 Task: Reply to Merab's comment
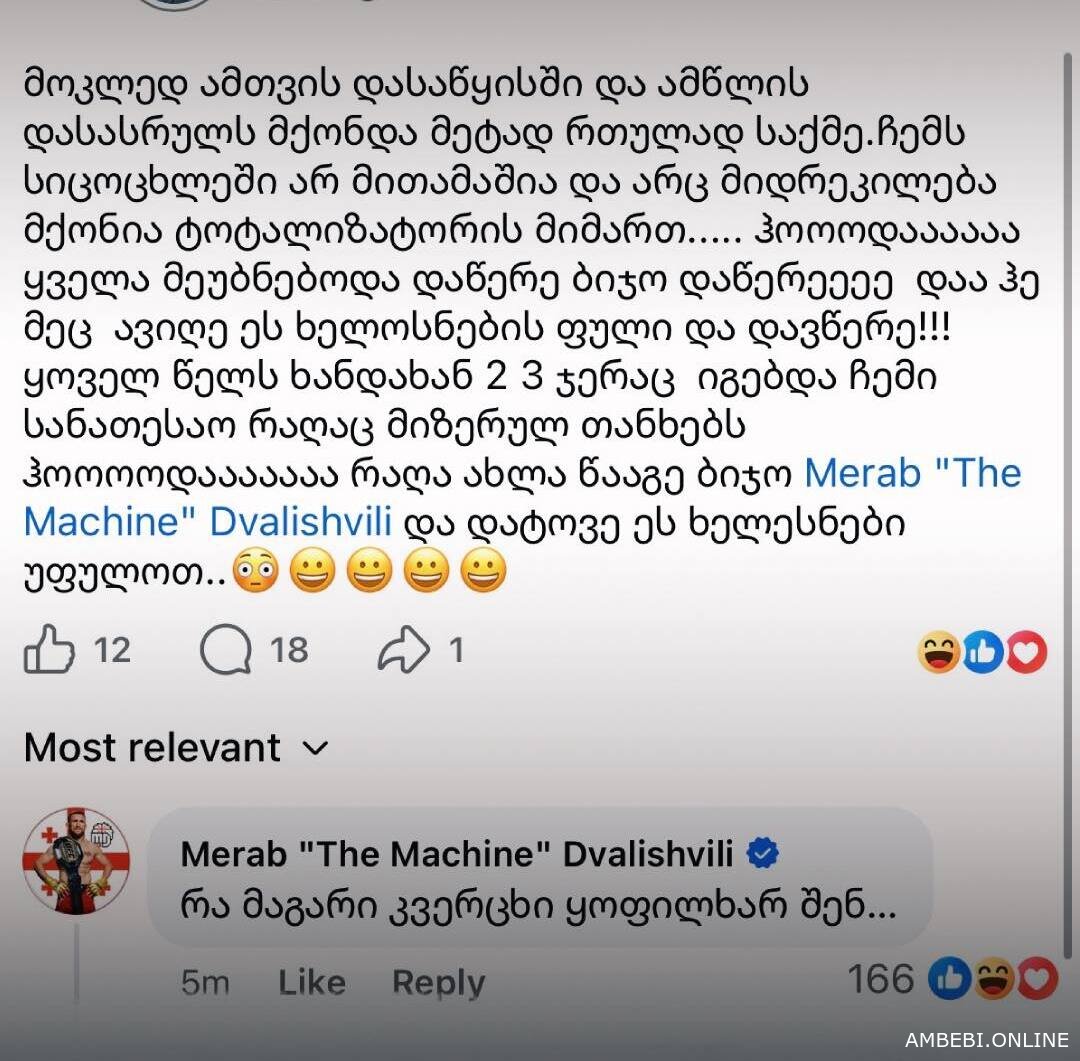439,982
